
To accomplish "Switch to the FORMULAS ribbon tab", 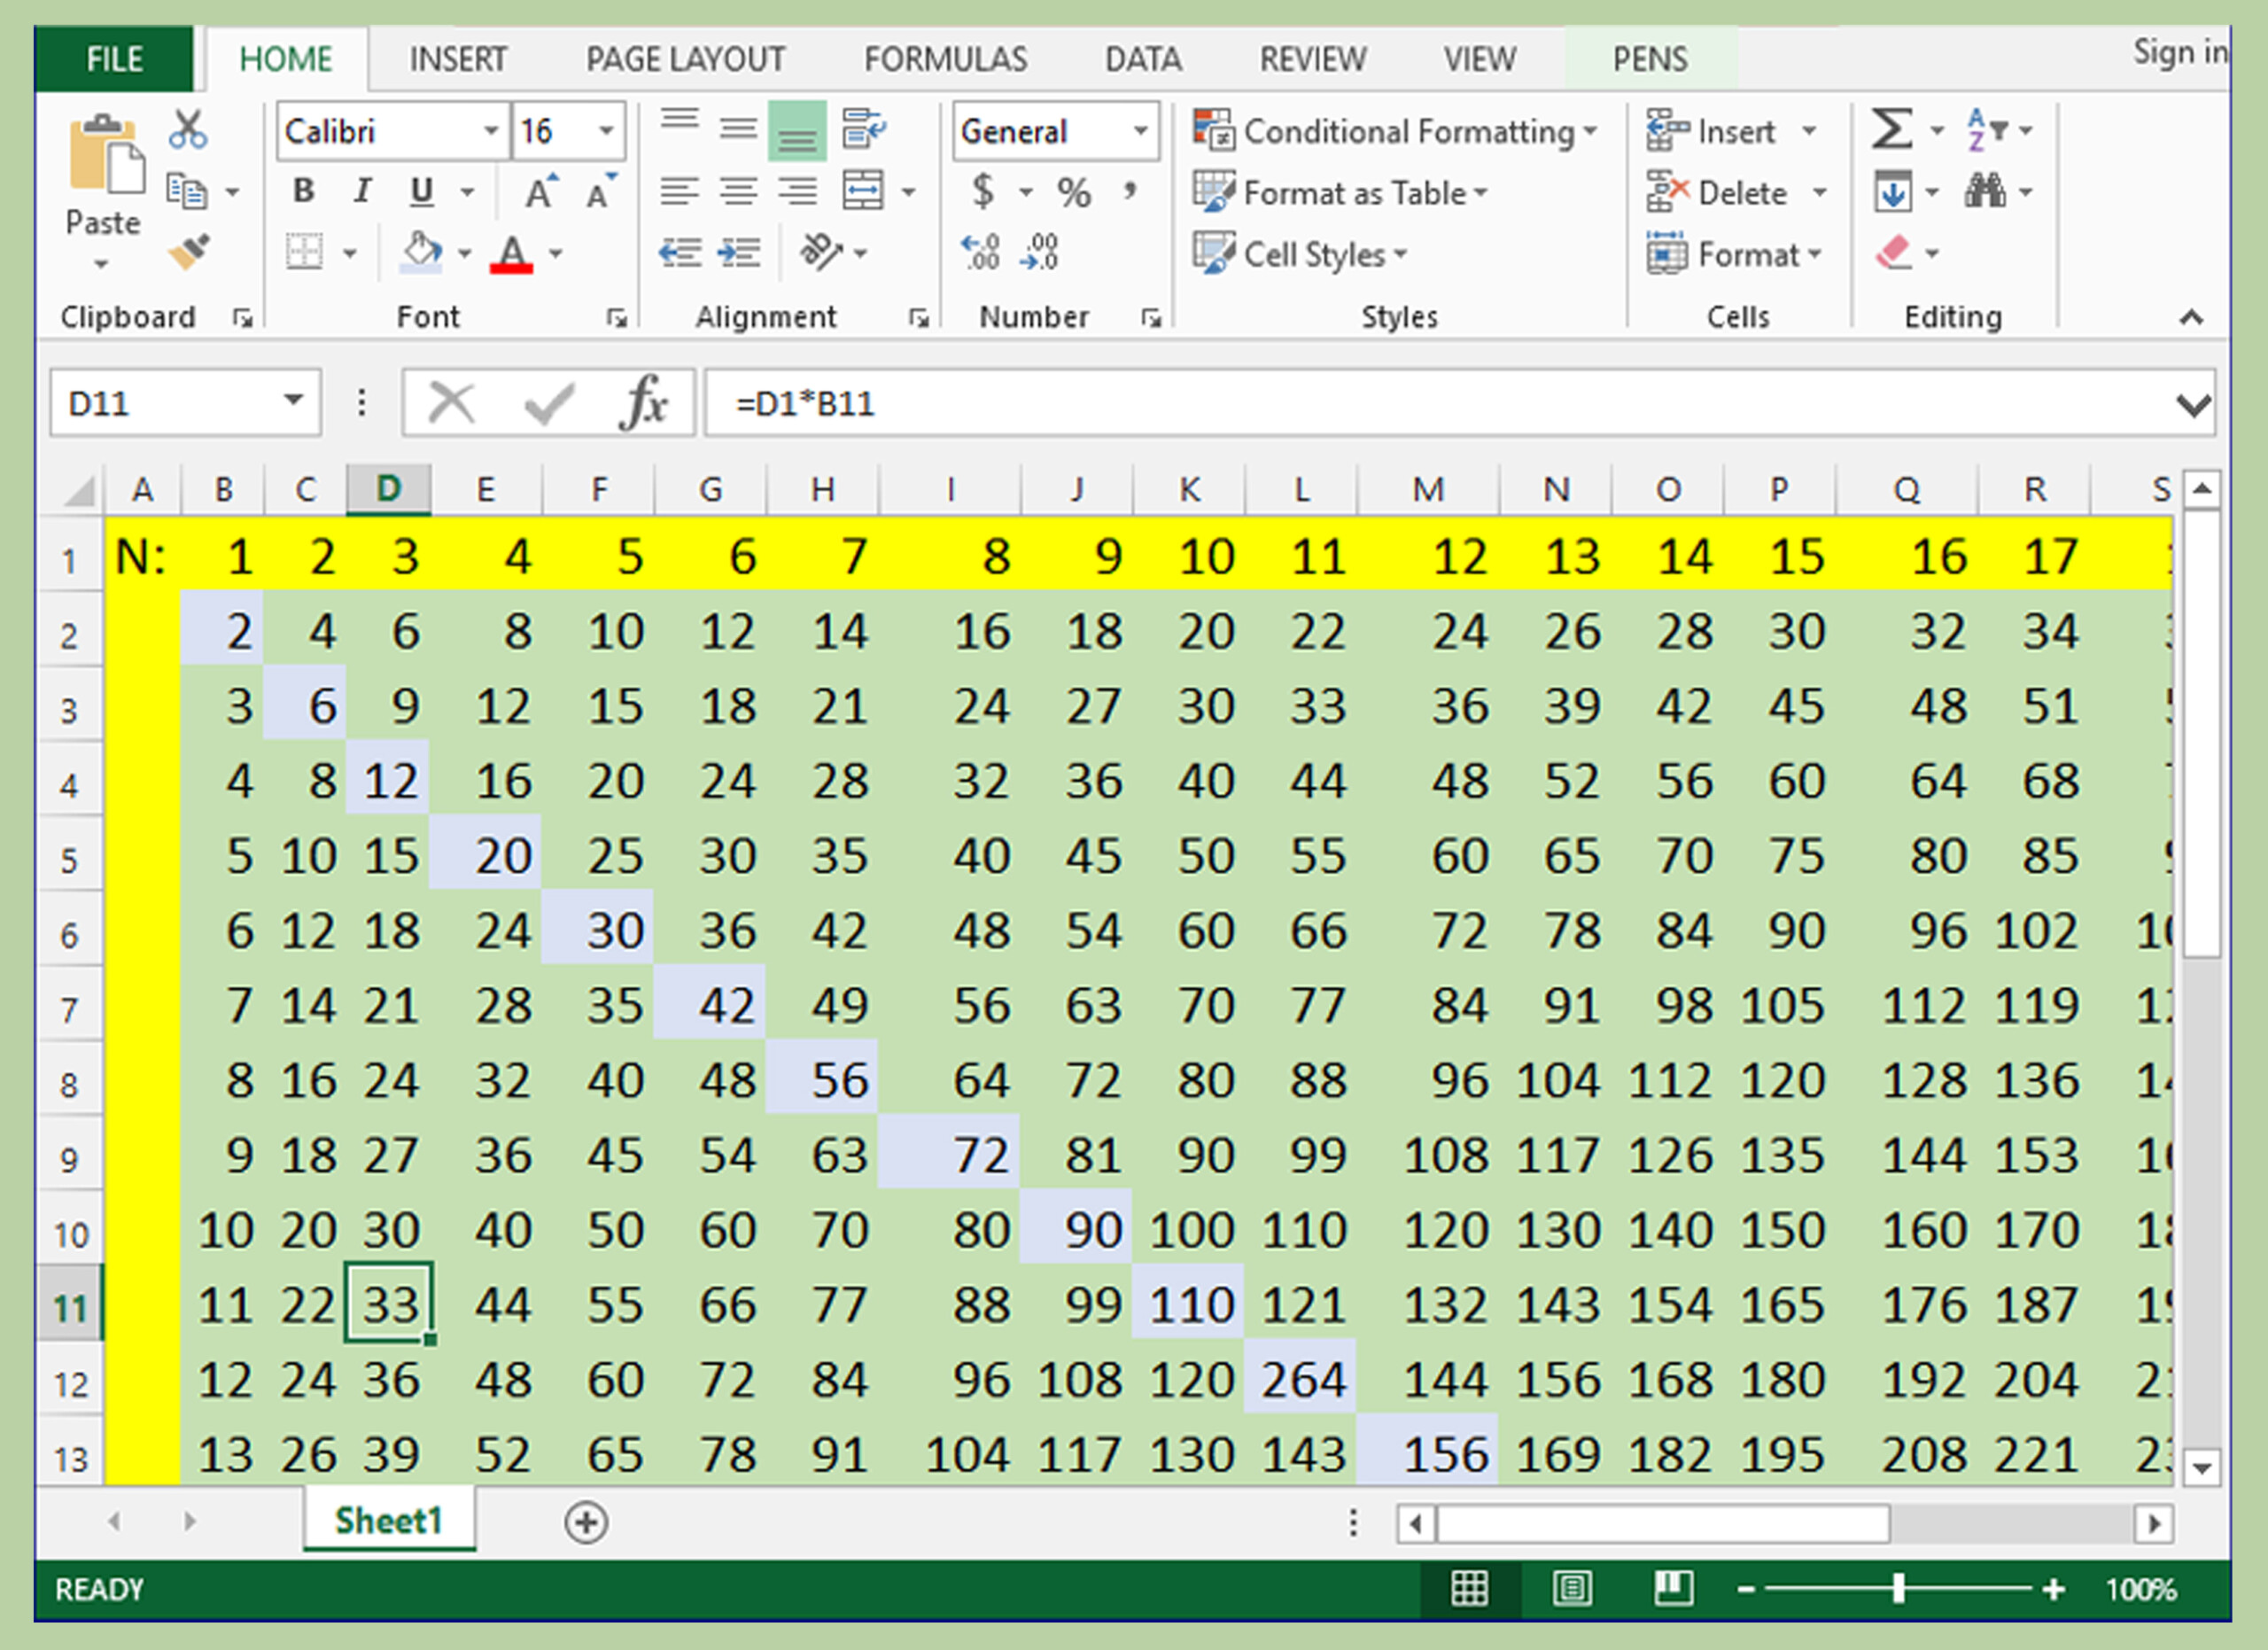I will [945, 58].
